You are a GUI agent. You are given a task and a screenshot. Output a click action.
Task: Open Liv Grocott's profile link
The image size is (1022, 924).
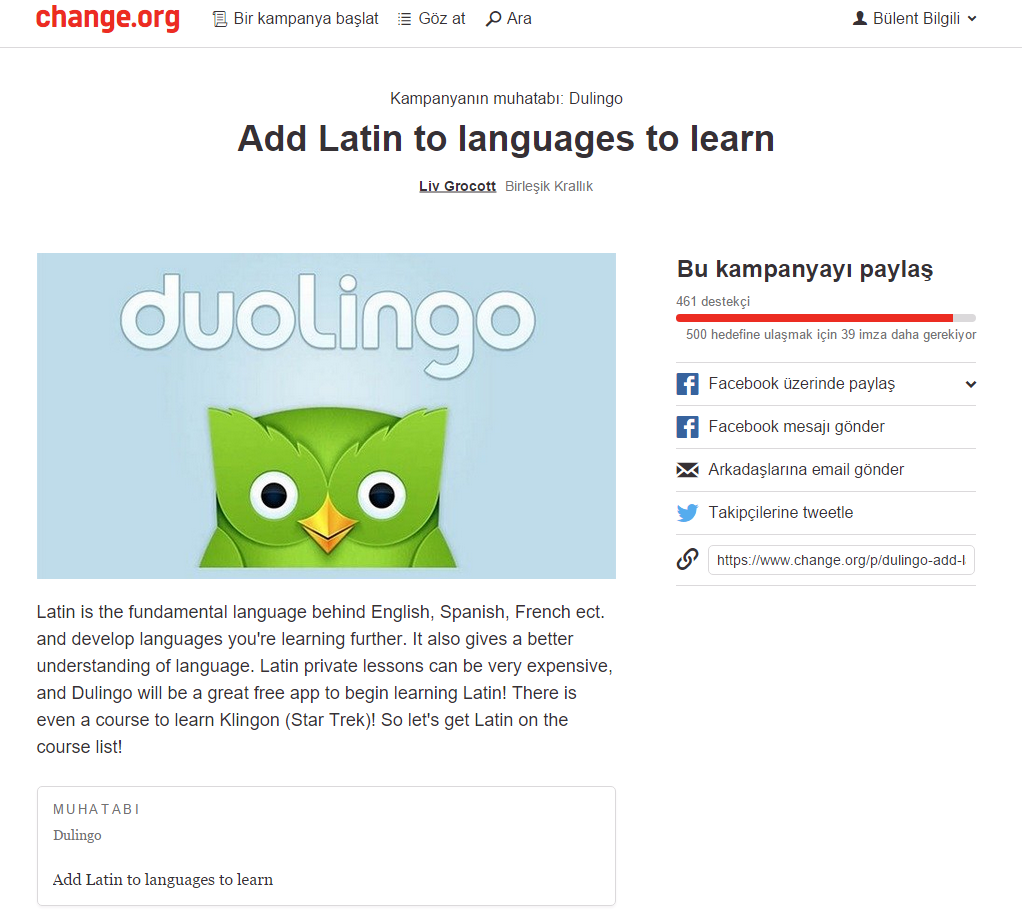[x=458, y=186]
